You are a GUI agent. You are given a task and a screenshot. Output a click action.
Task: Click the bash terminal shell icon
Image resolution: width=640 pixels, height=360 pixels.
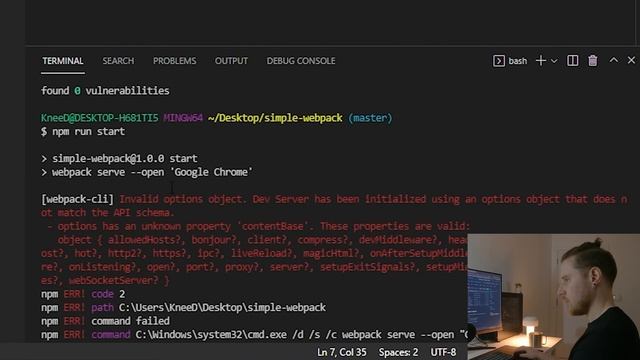tap(499, 61)
